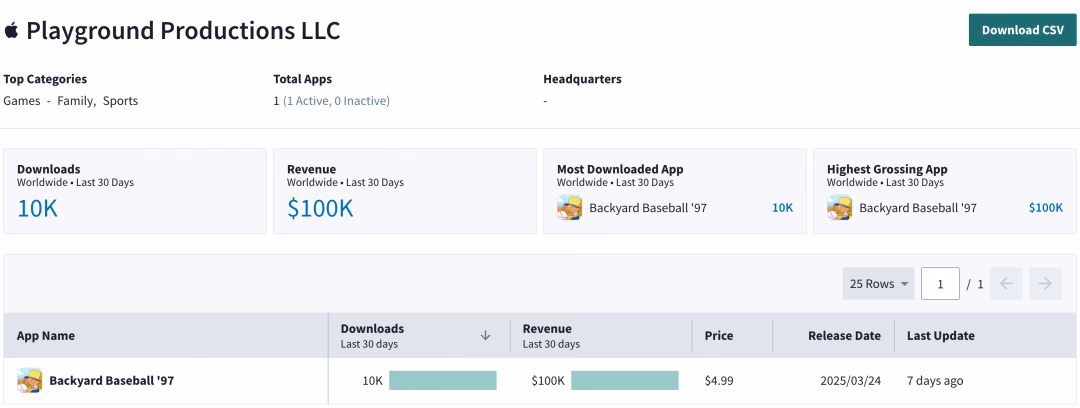Click the Top Categories label
This screenshot has height=408, width=1080.
click(x=45, y=79)
